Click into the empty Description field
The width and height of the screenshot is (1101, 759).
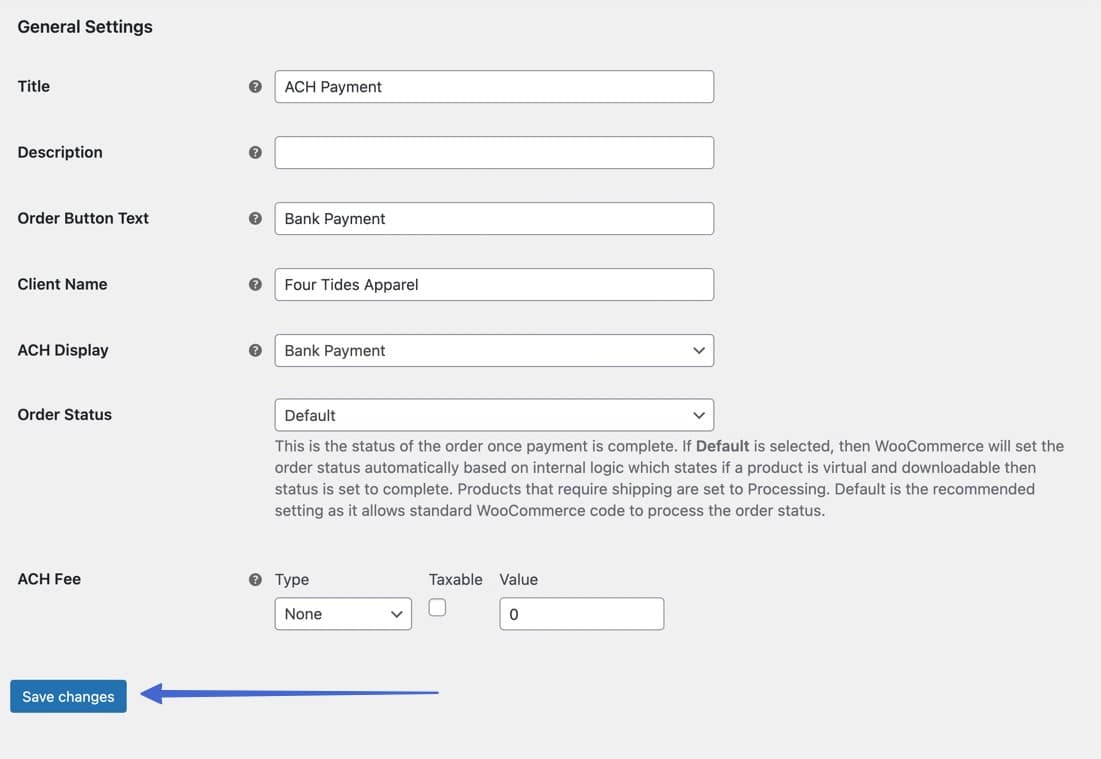[494, 153]
